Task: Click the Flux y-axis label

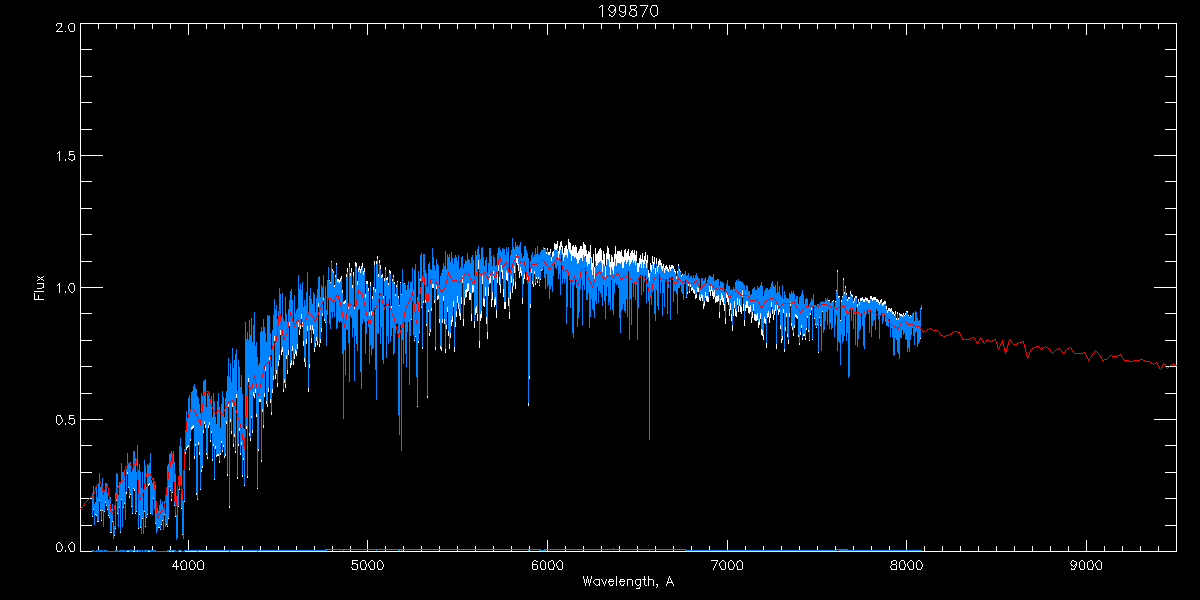Action: coord(39,288)
